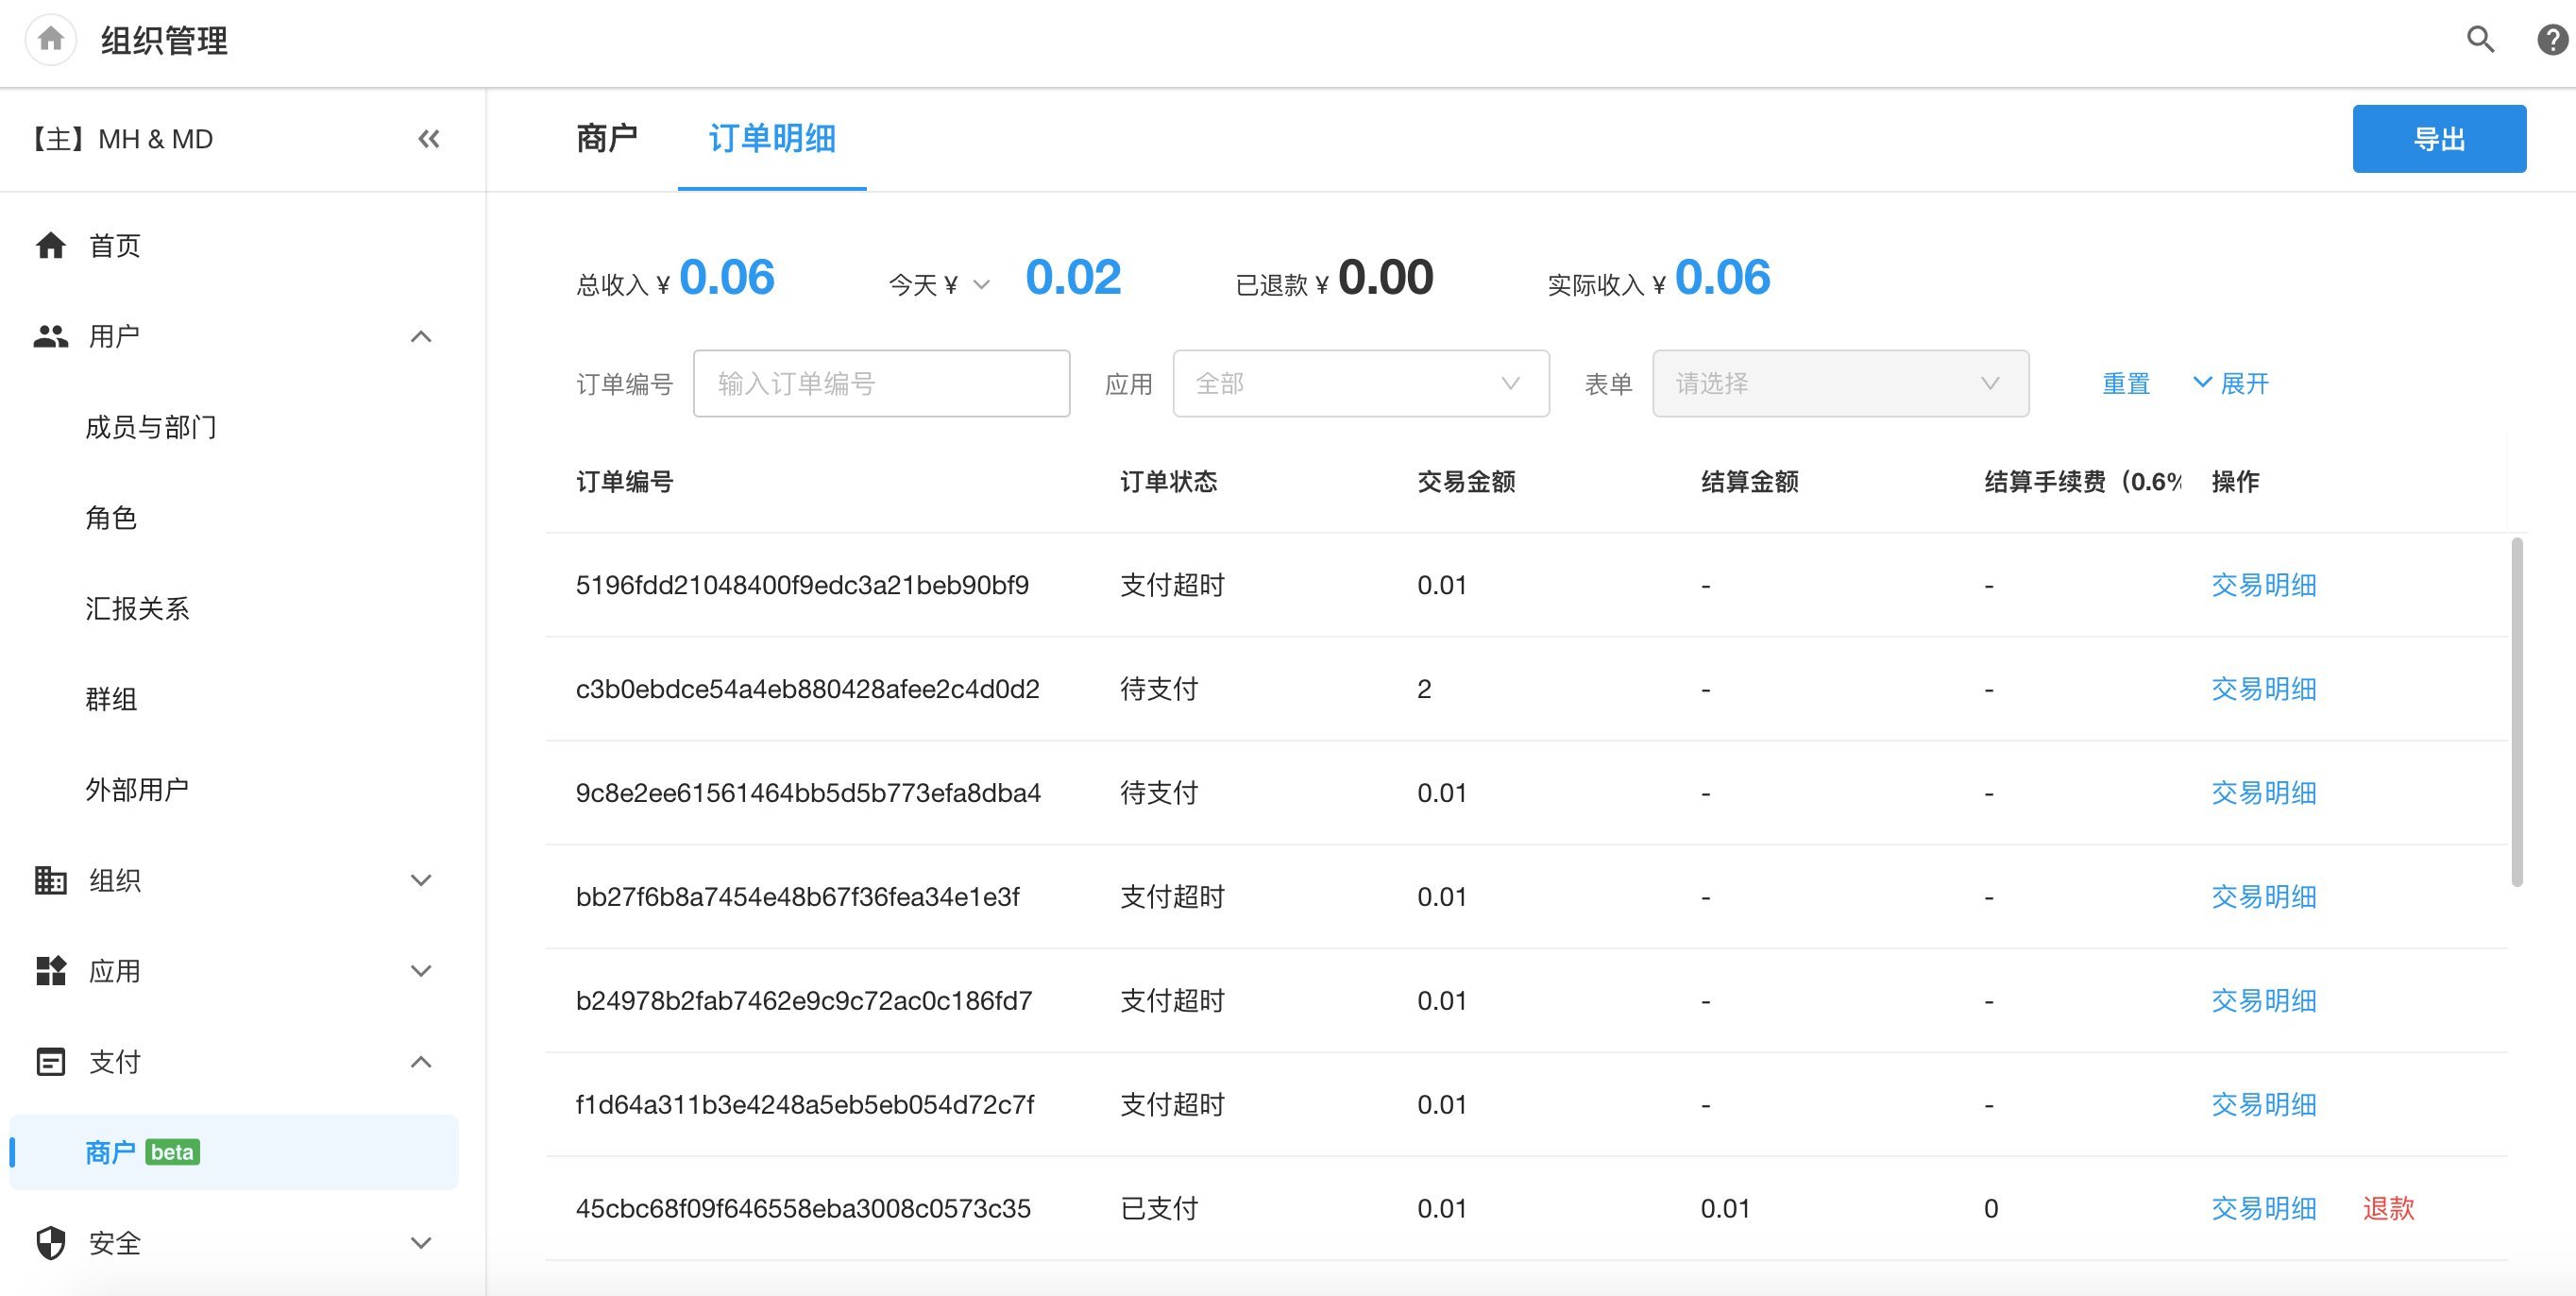The image size is (2576, 1296).
Task: Open 交易明细 for order 5196fdd2
Action: [2264, 585]
